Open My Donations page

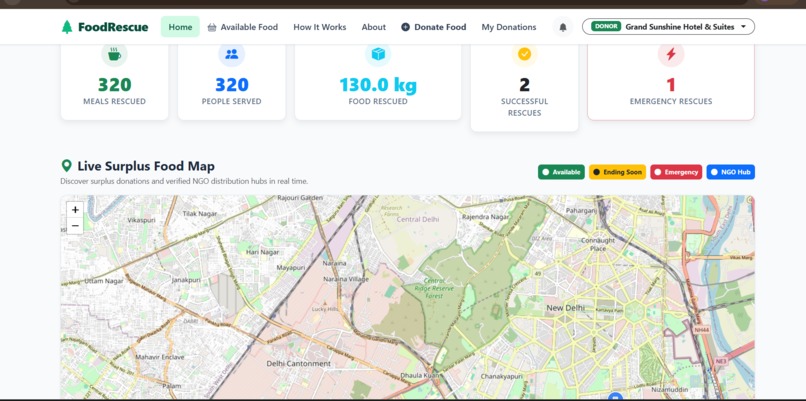coord(509,27)
